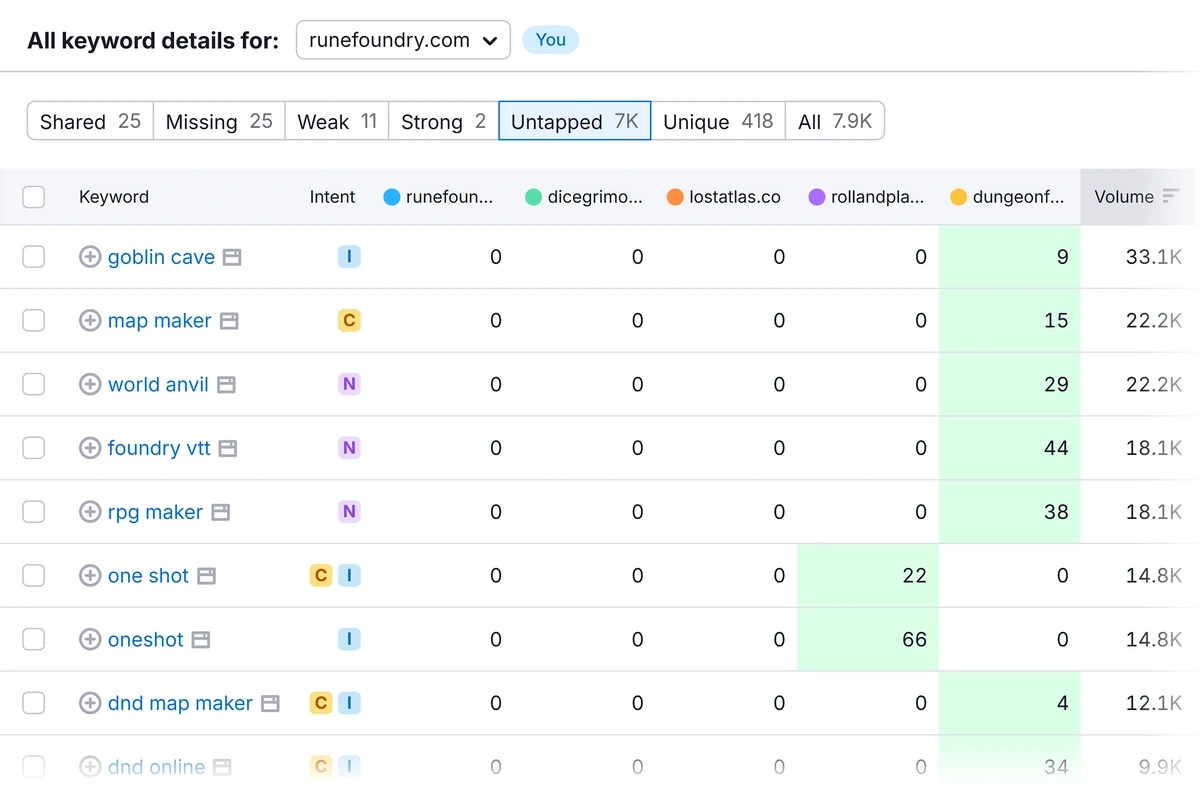The height and width of the screenshot is (786, 1200).
Task: Click Navigational intent badge for world anvil
Action: click(349, 384)
